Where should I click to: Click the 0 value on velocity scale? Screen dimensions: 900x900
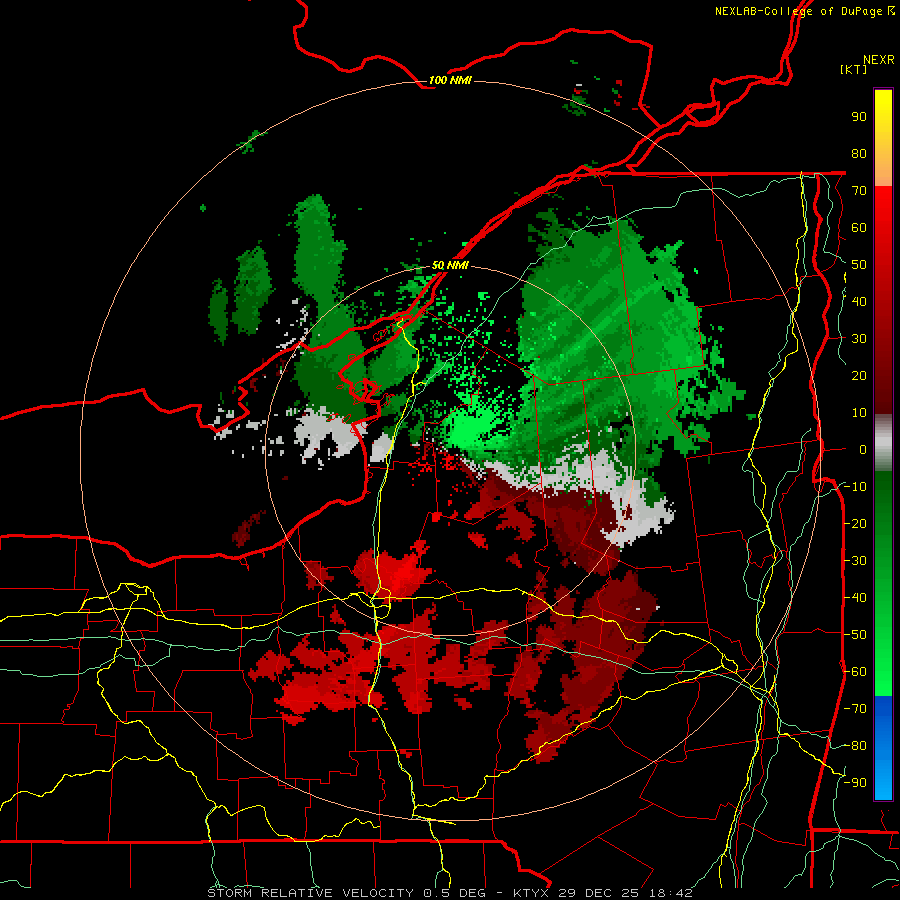point(863,449)
